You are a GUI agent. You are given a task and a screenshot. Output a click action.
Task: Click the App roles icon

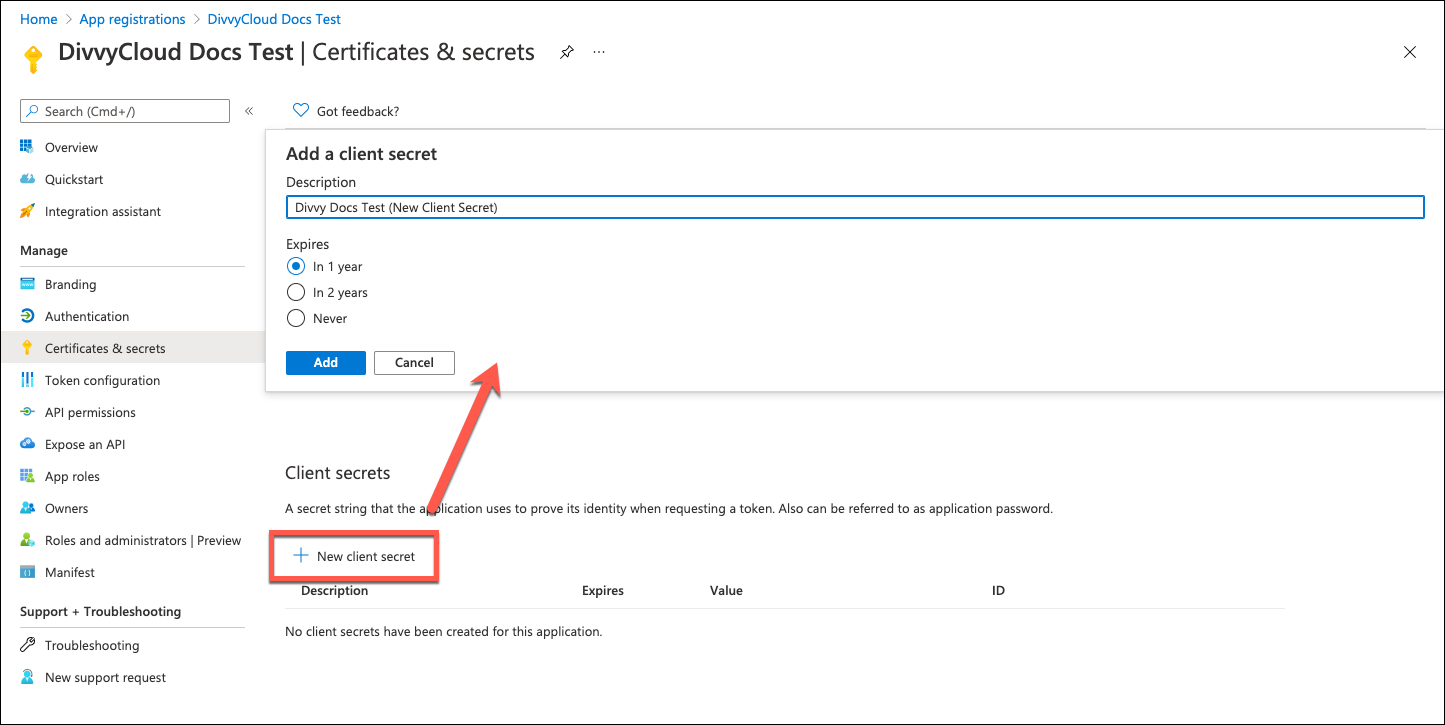[27, 476]
